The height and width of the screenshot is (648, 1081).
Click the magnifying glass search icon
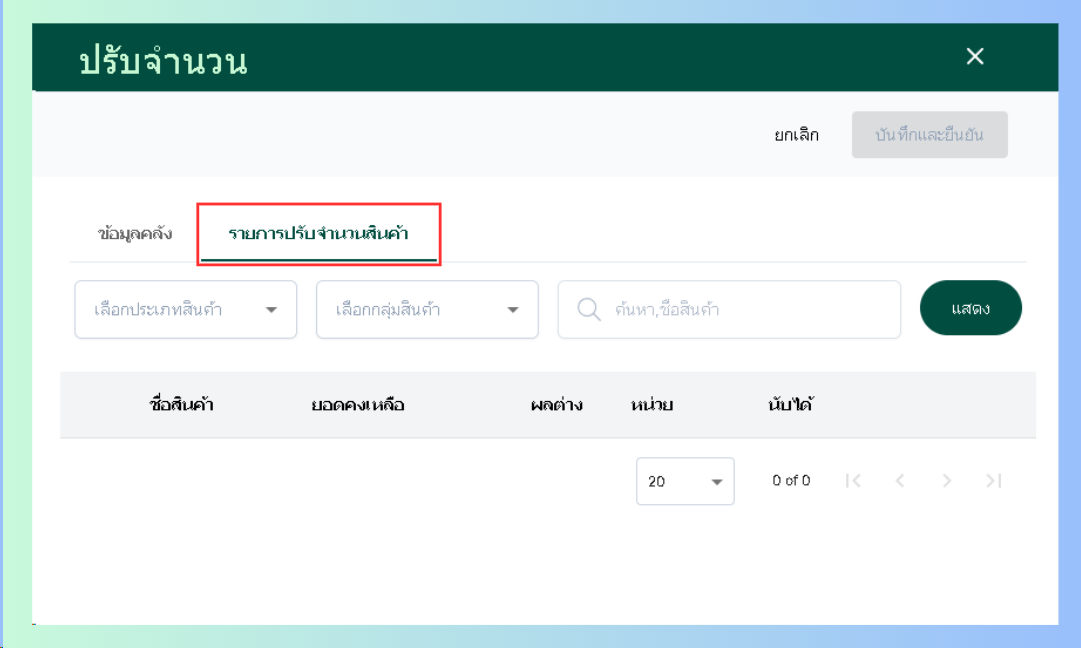point(589,309)
